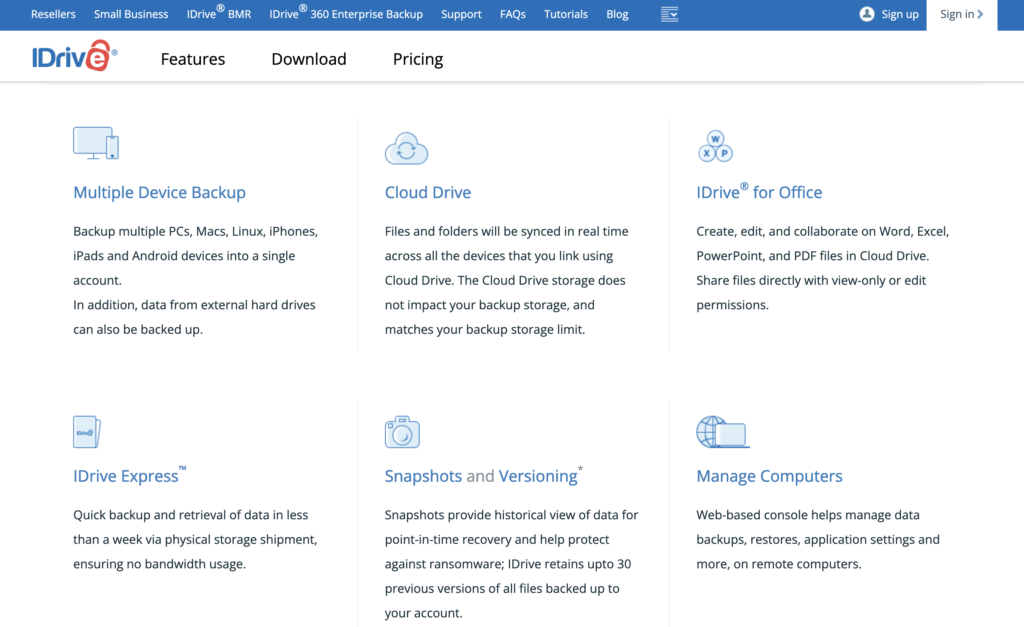This screenshot has width=1024, height=627.
Task: Click text 'more, on remote computers.'
Action: coord(778,564)
